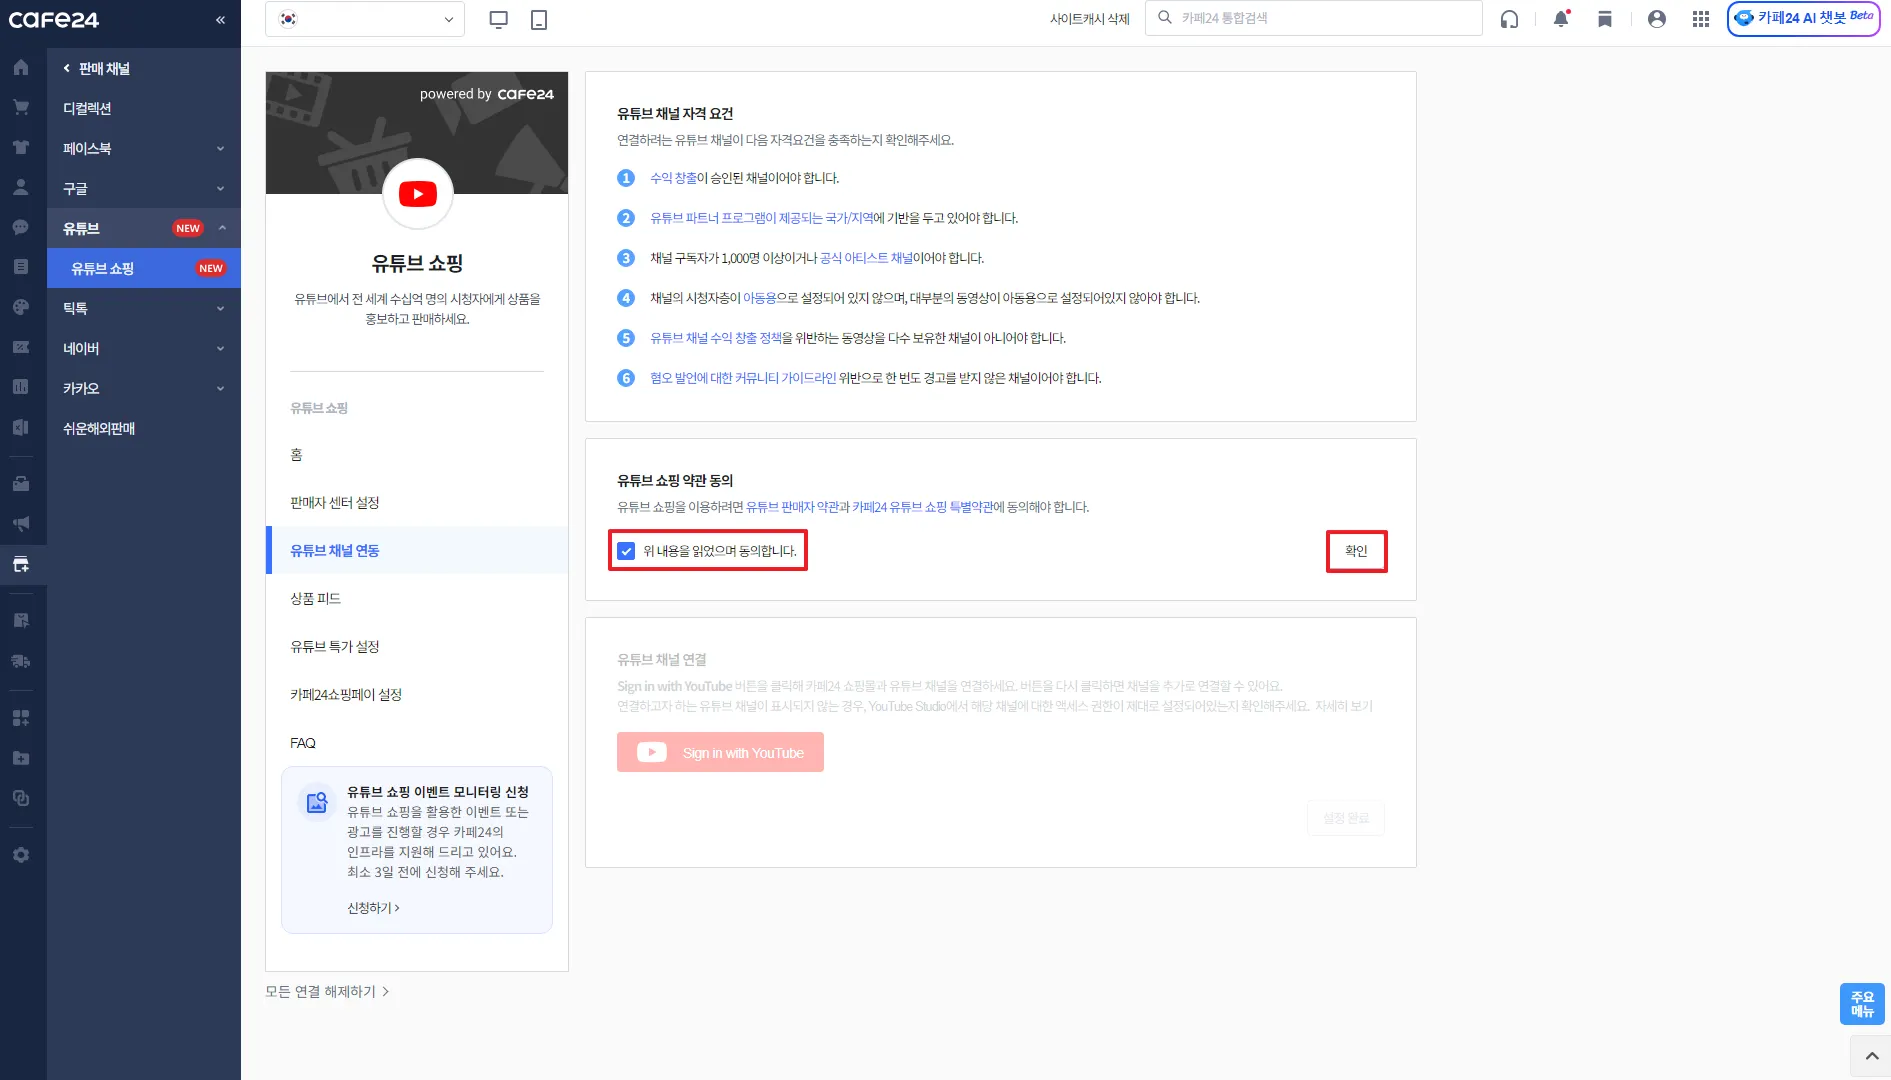Open the megaphone marketing icon

21,524
